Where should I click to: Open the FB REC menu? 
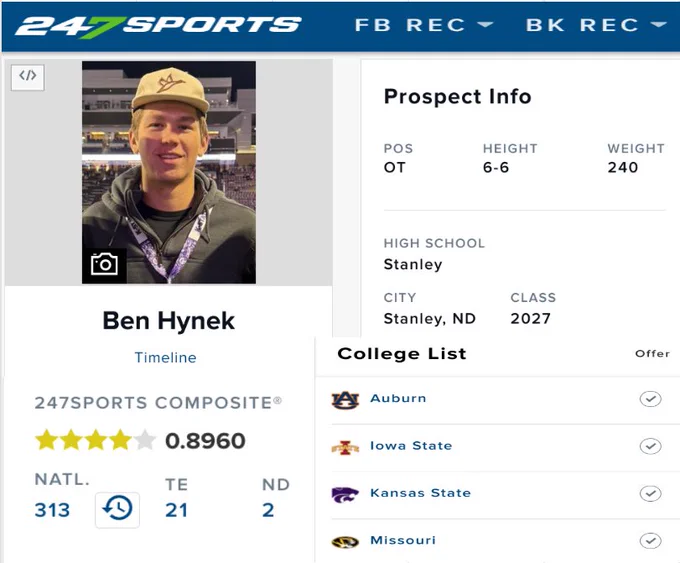click(424, 25)
